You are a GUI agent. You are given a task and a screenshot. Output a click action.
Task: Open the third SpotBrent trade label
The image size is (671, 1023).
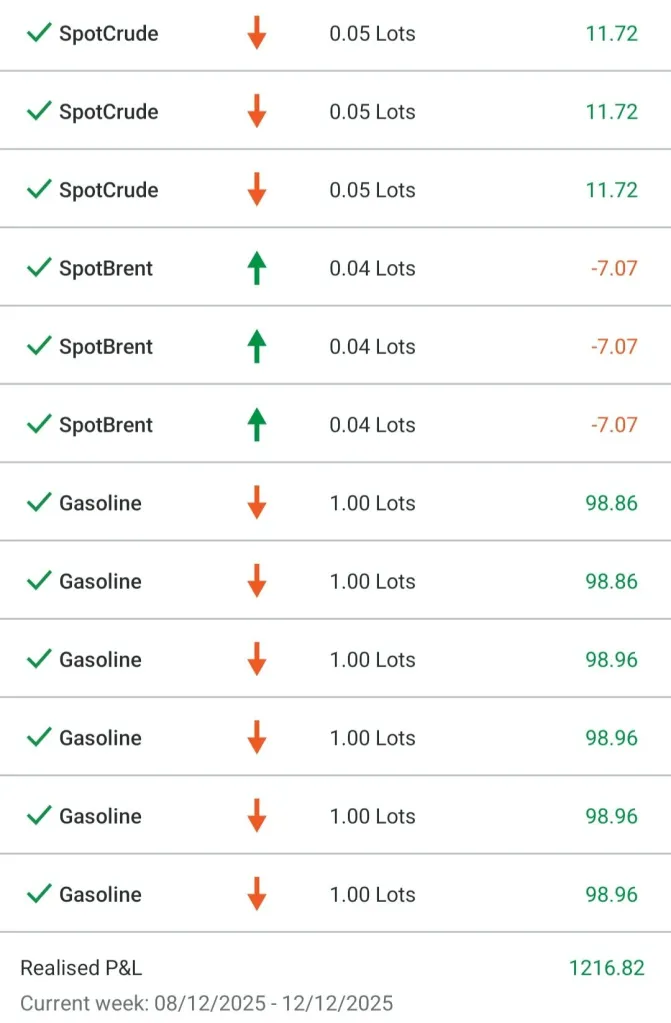click(x=106, y=425)
